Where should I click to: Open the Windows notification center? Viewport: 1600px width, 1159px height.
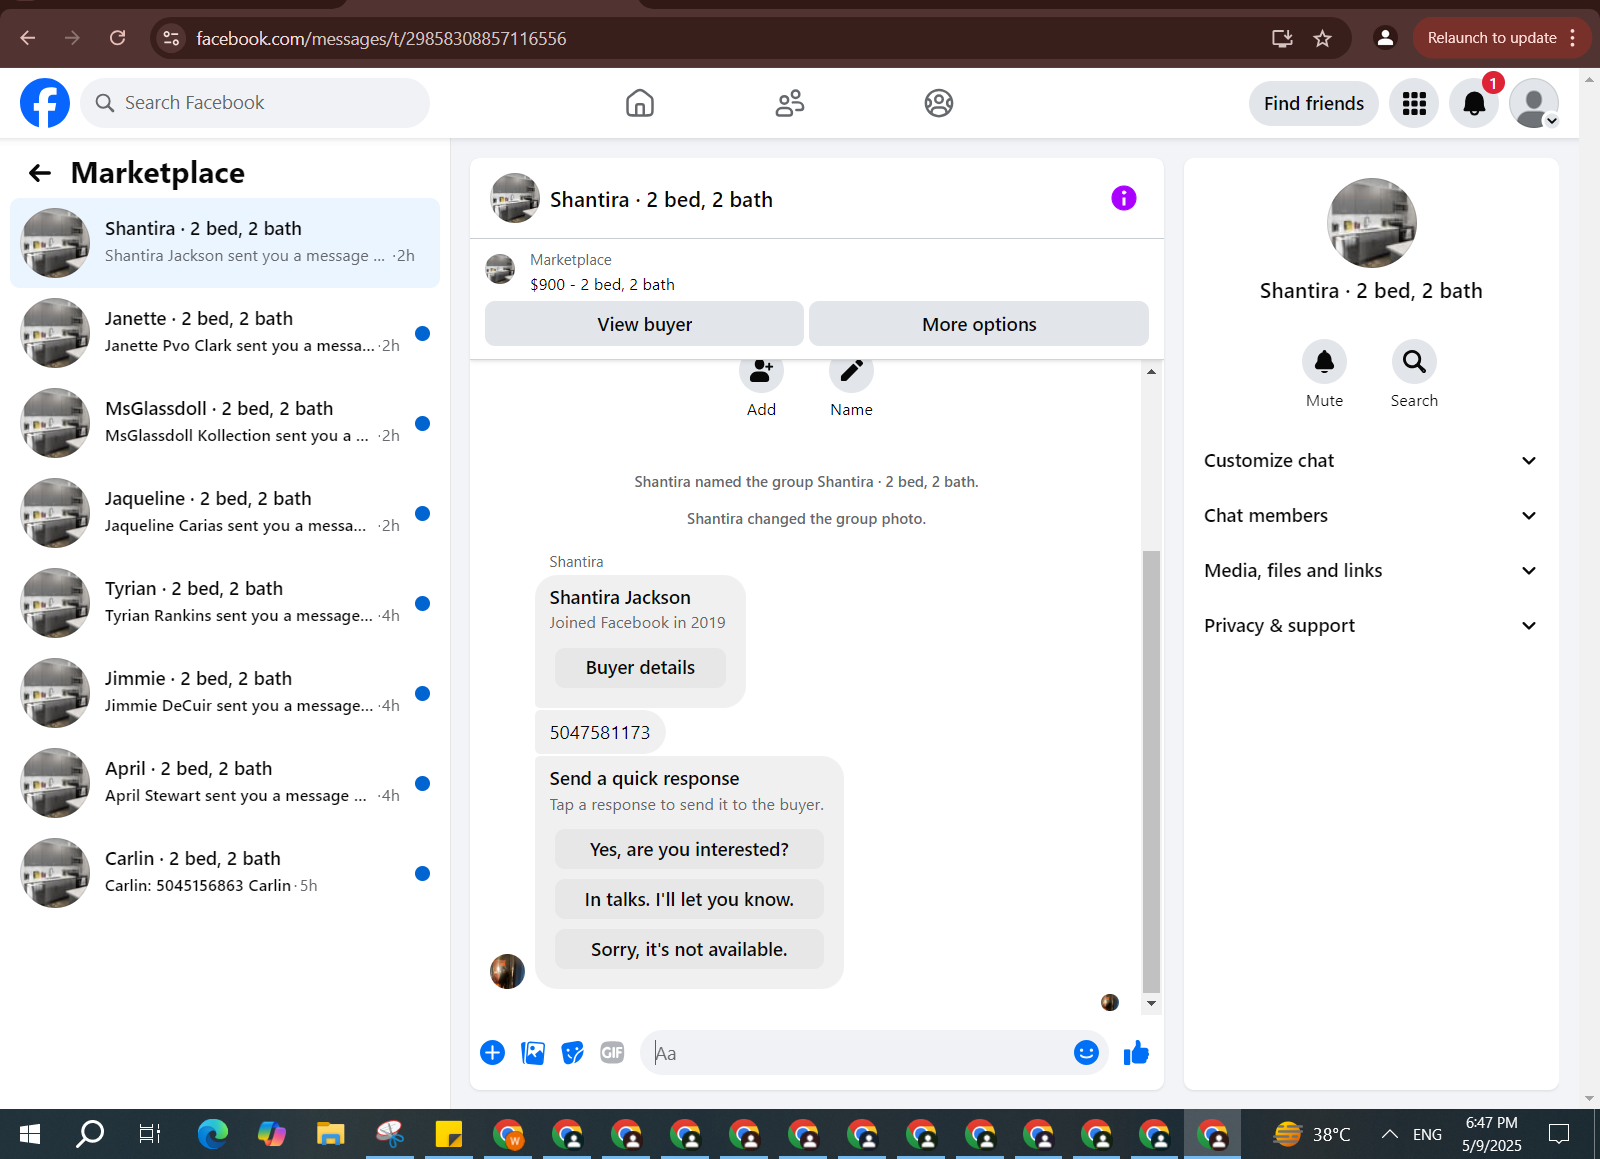[x=1559, y=1133]
